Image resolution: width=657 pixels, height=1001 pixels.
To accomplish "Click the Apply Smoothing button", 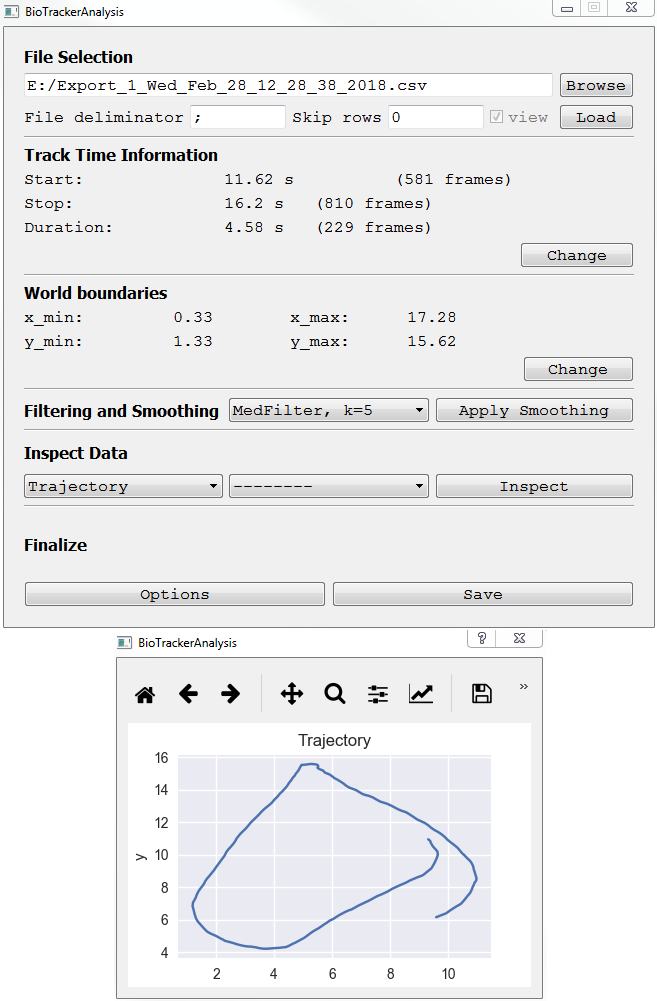I will (534, 410).
